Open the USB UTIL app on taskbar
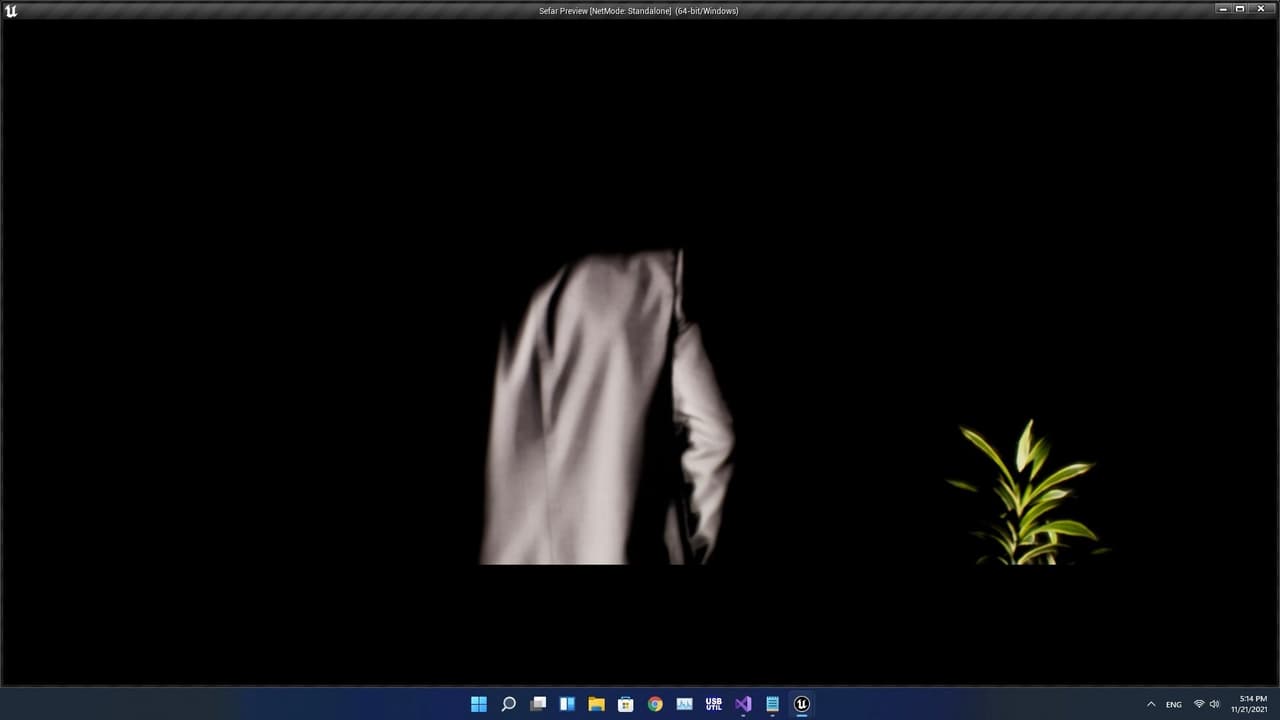 click(x=713, y=704)
